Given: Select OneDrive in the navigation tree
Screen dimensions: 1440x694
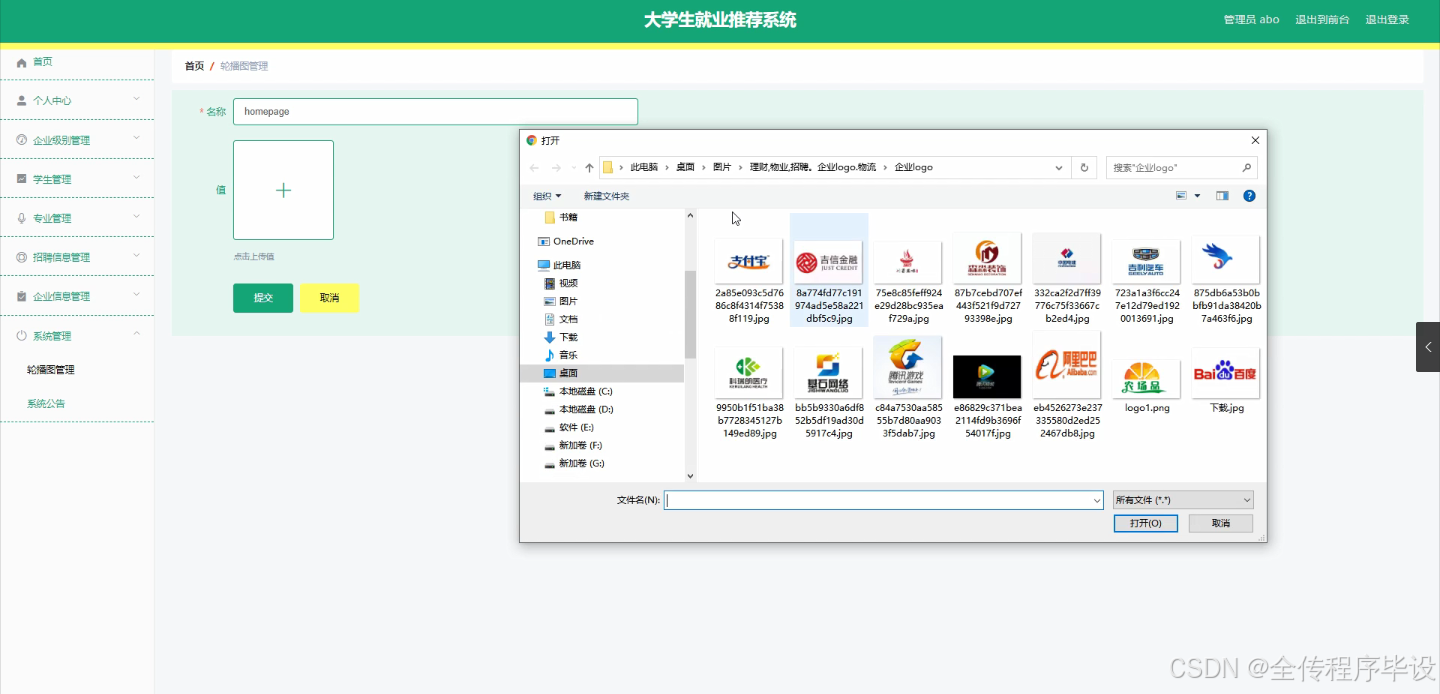Looking at the screenshot, I should (x=573, y=241).
